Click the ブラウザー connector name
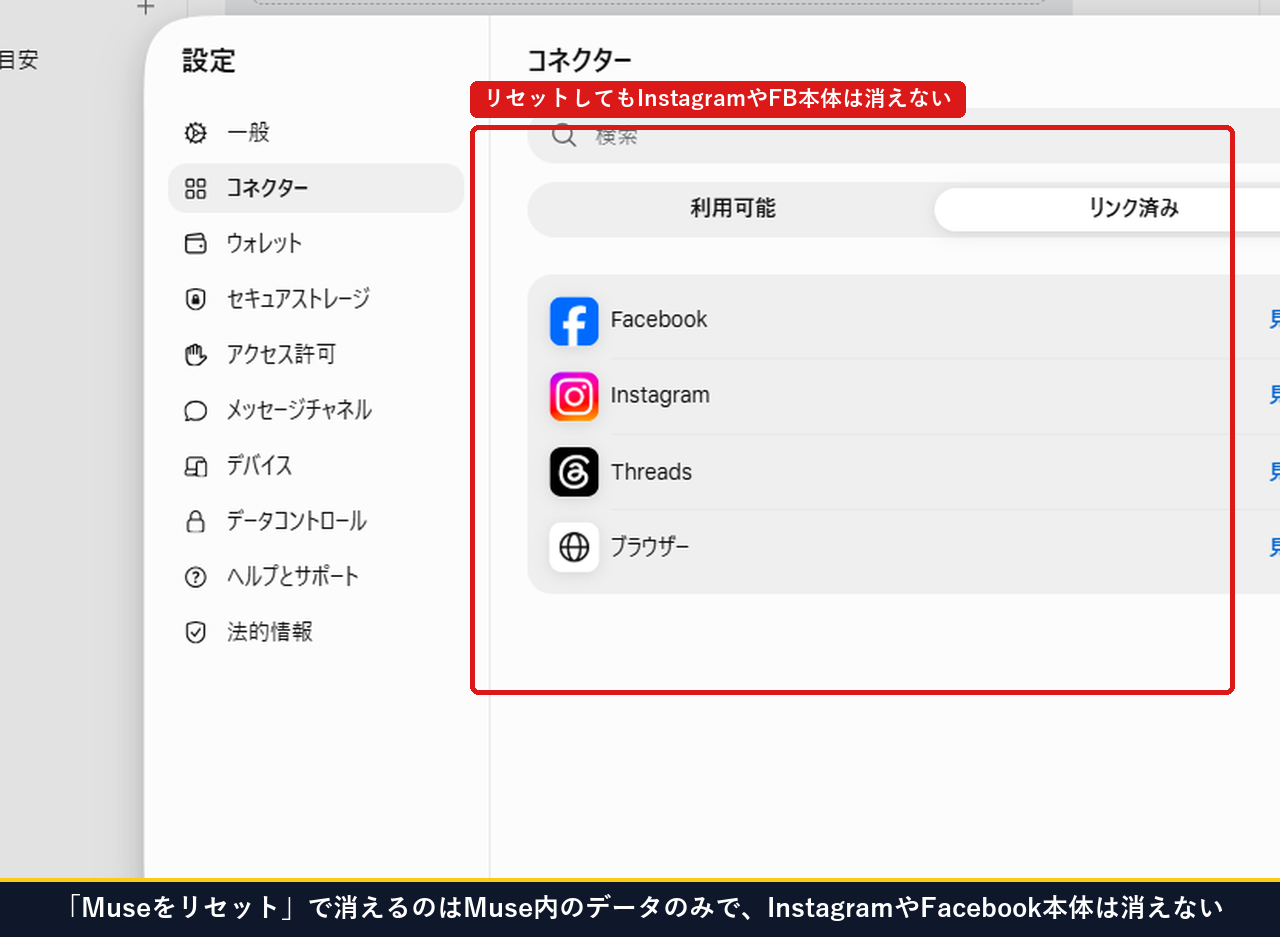Viewport: 1280px width, 937px height. click(650, 547)
